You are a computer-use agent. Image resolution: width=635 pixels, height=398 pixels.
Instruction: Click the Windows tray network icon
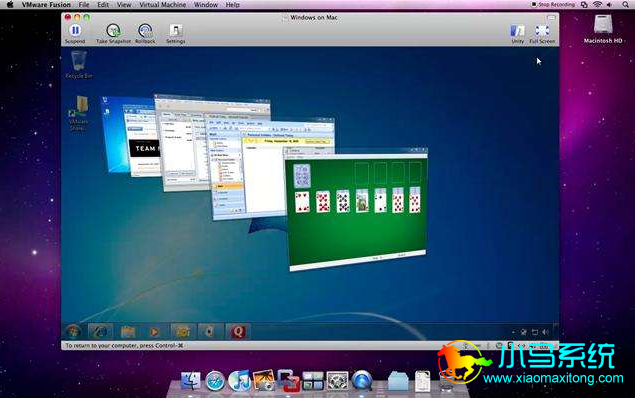(x=535, y=332)
